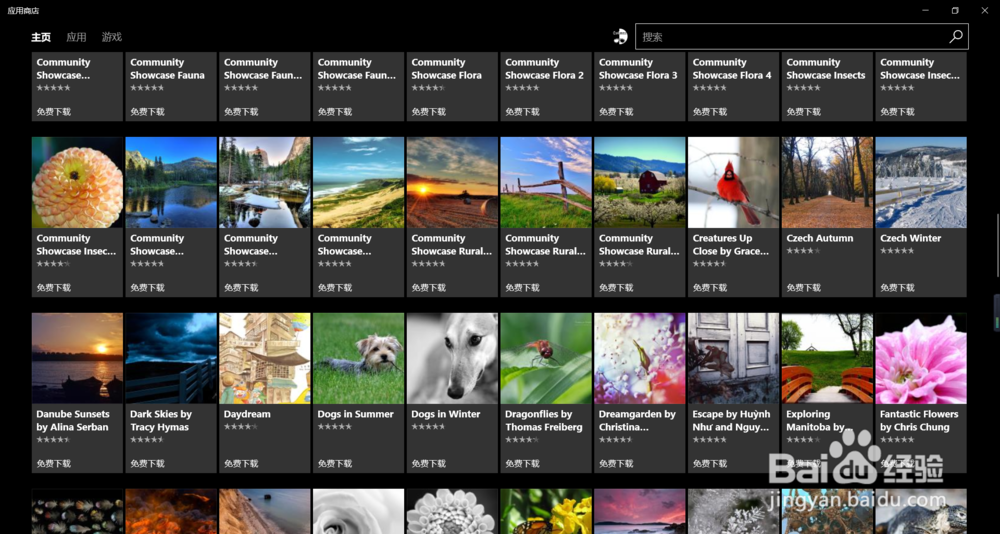
Task: Switch to the 应用 tab
Action: (x=76, y=37)
